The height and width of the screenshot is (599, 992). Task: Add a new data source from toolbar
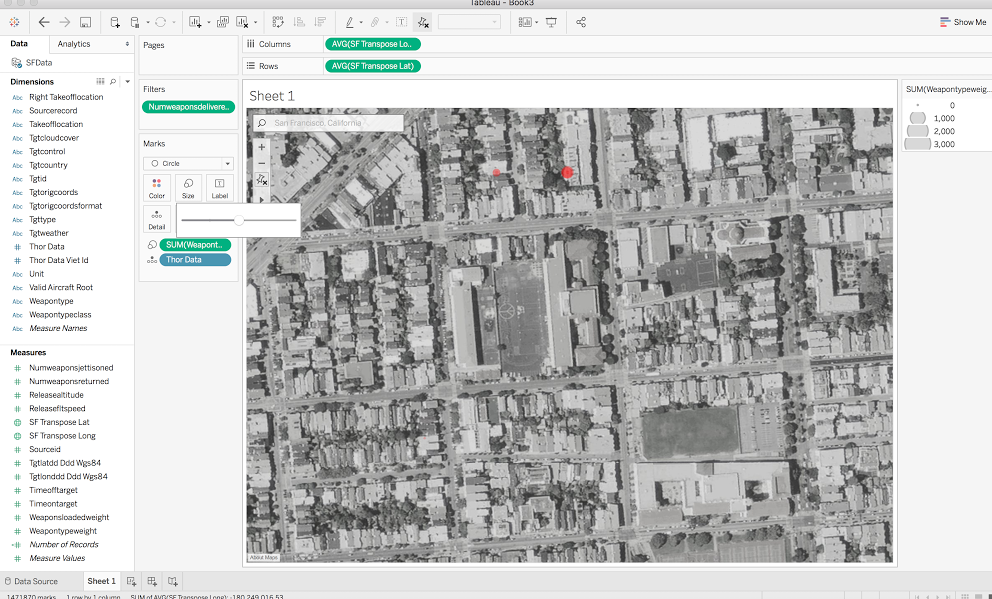tap(115, 22)
